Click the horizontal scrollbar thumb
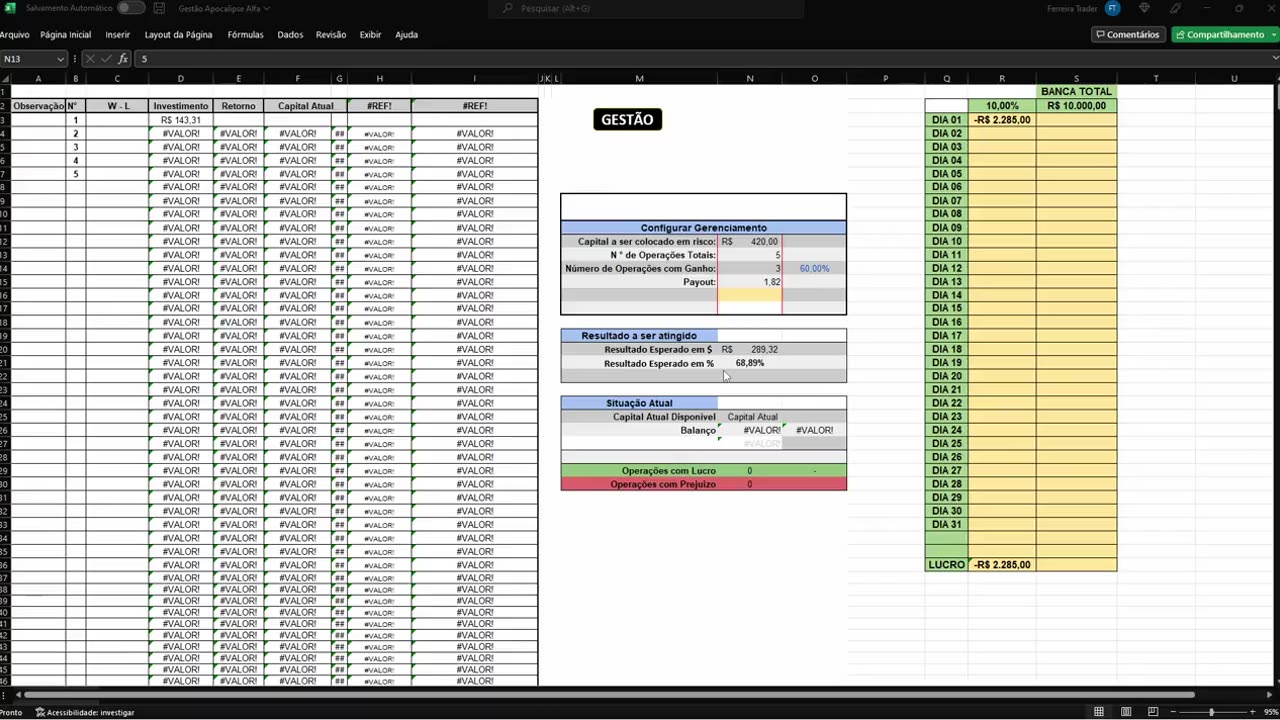The width and height of the screenshot is (1280, 720). pyautogui.click(x=609, y=695)
